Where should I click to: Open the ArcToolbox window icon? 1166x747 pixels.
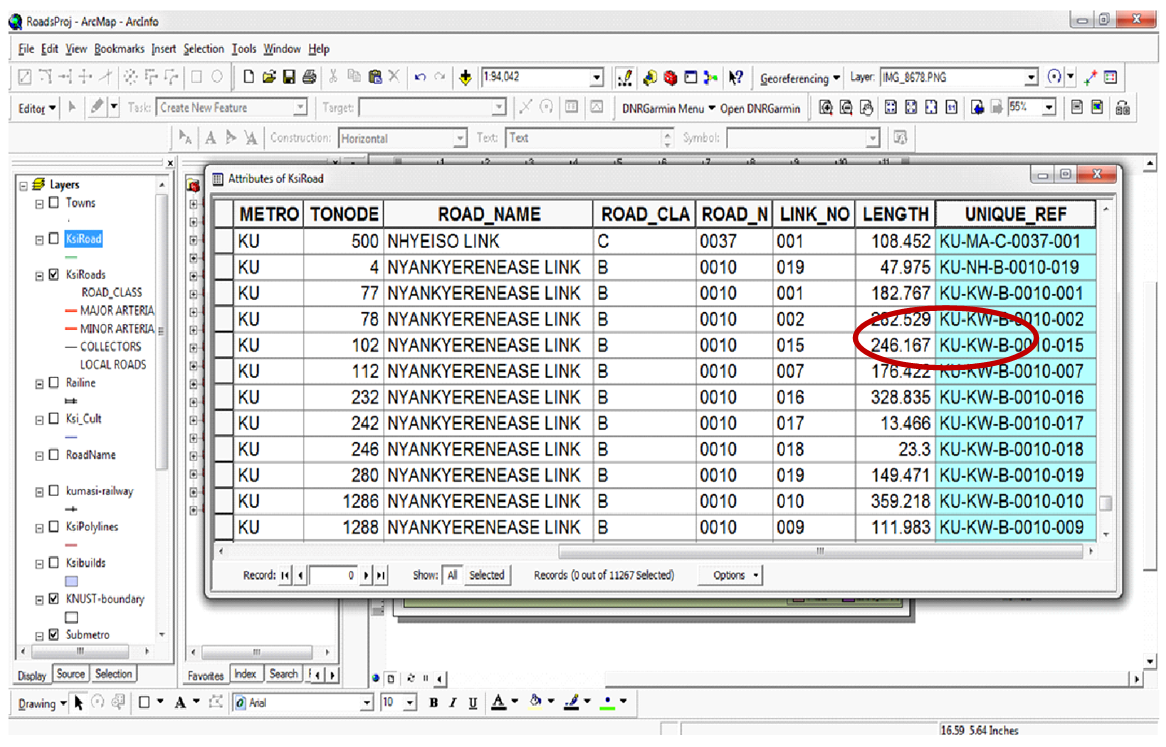click(x=670, y=78)
